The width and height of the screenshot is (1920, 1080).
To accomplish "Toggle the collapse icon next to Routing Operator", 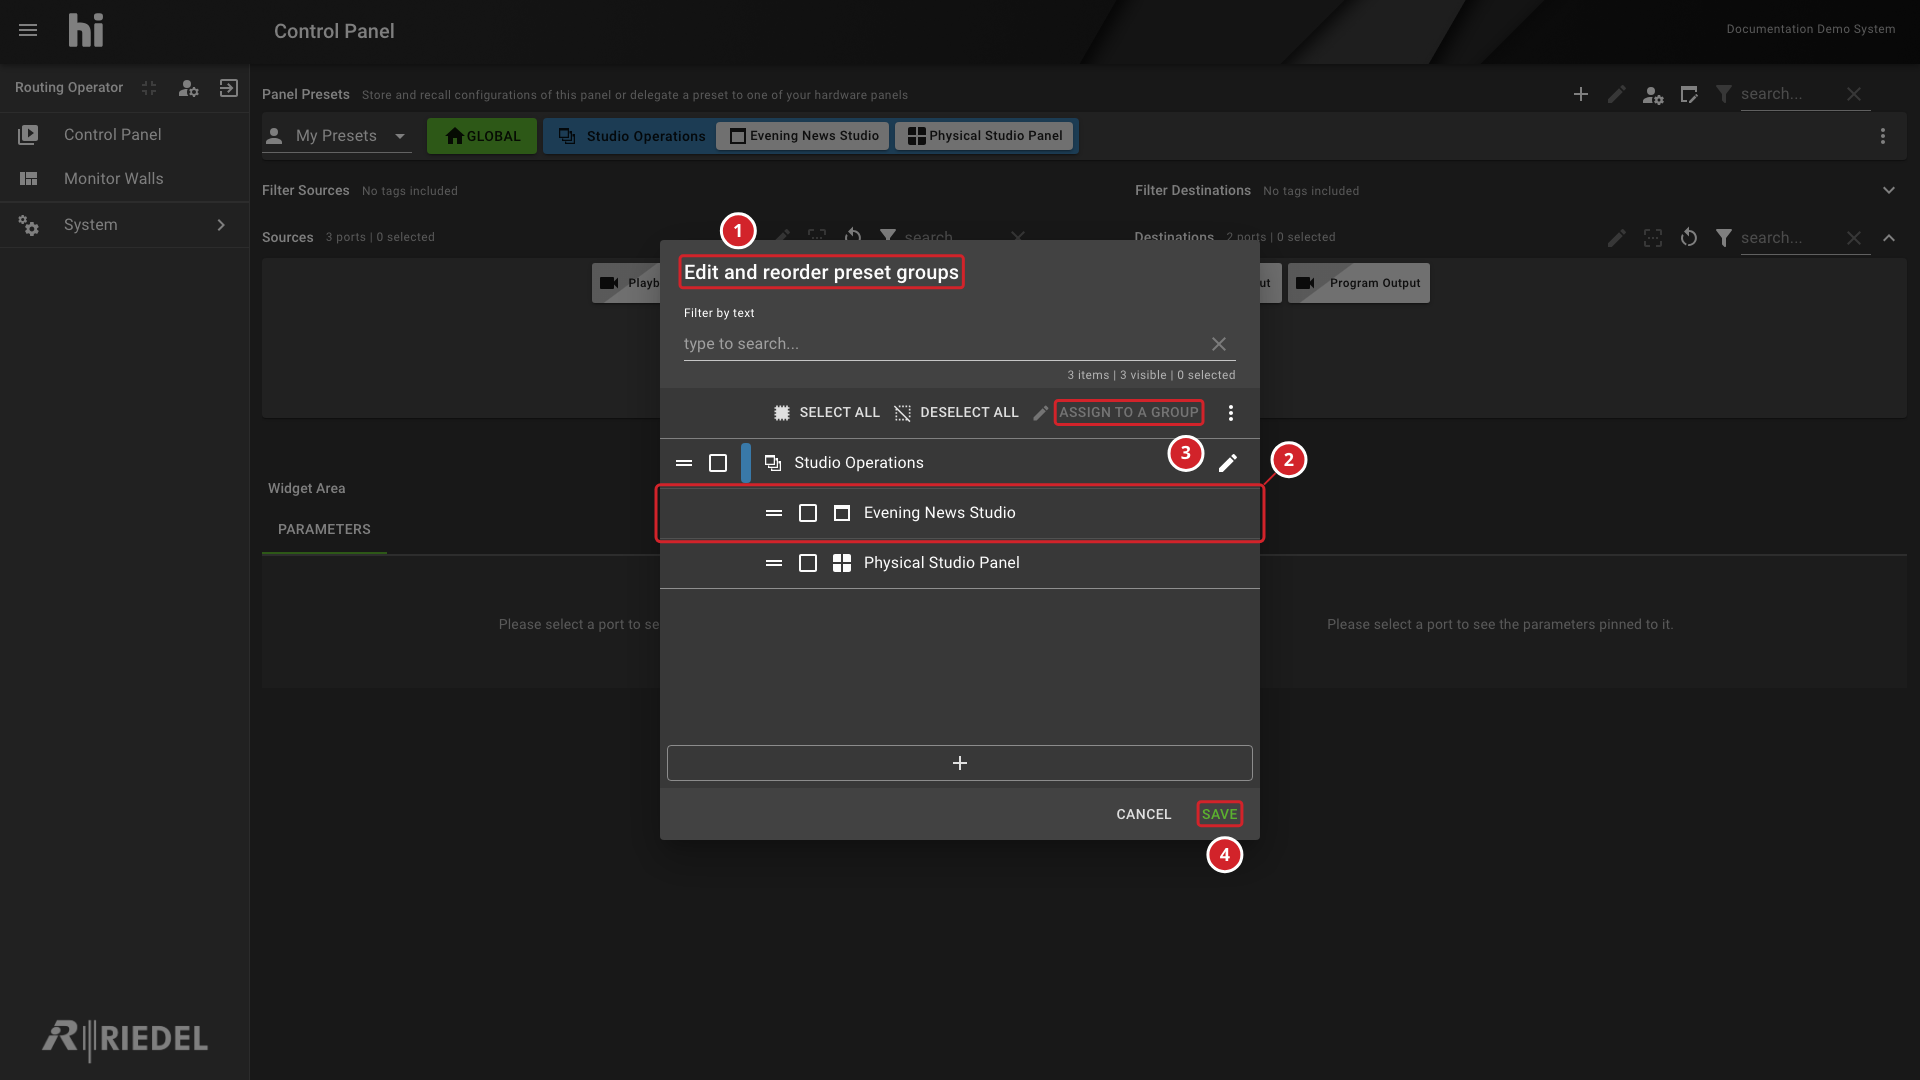I will 149,88.
